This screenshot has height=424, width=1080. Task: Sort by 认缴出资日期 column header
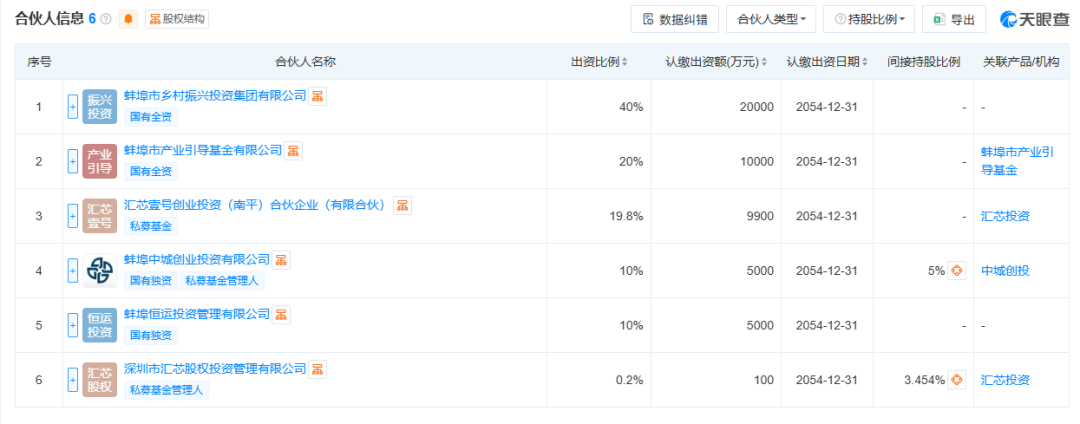click(827, 62)
